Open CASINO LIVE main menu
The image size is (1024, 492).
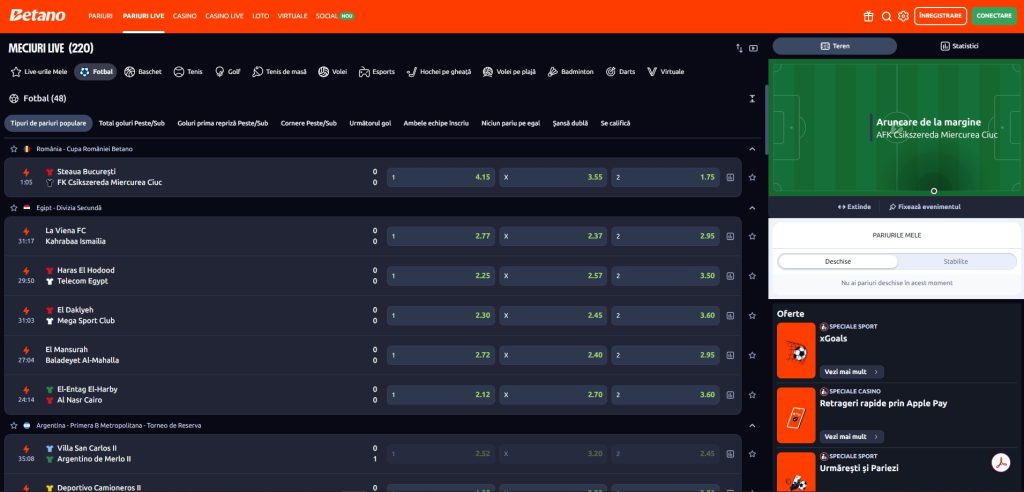224,16
